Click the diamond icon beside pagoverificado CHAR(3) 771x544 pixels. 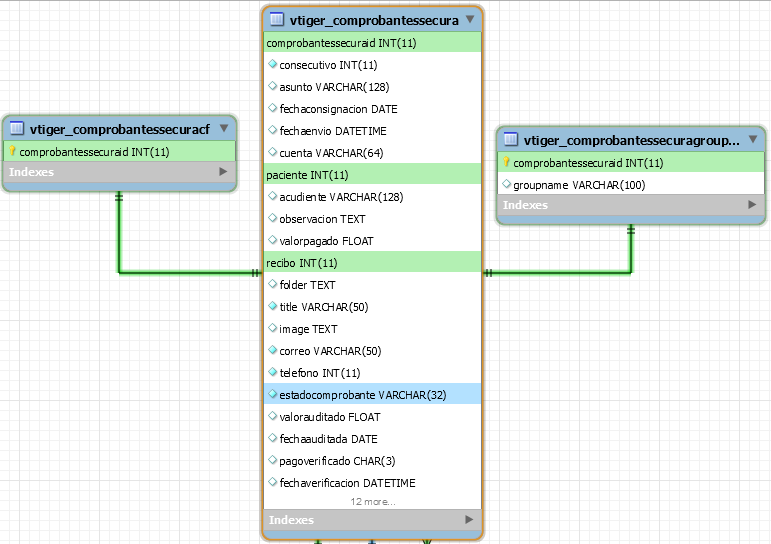(x=272, y=460)
